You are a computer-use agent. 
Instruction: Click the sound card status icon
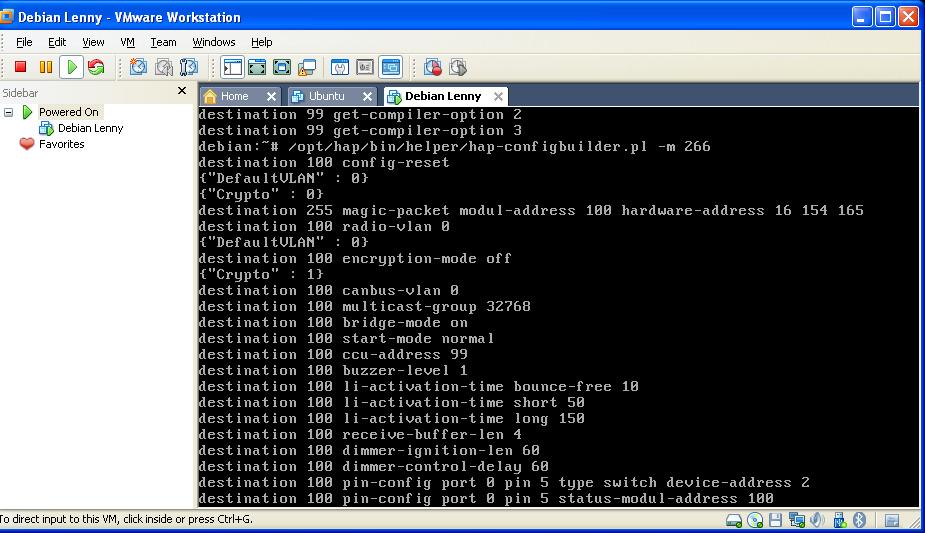pyautogui.click(x=817, y=520)
